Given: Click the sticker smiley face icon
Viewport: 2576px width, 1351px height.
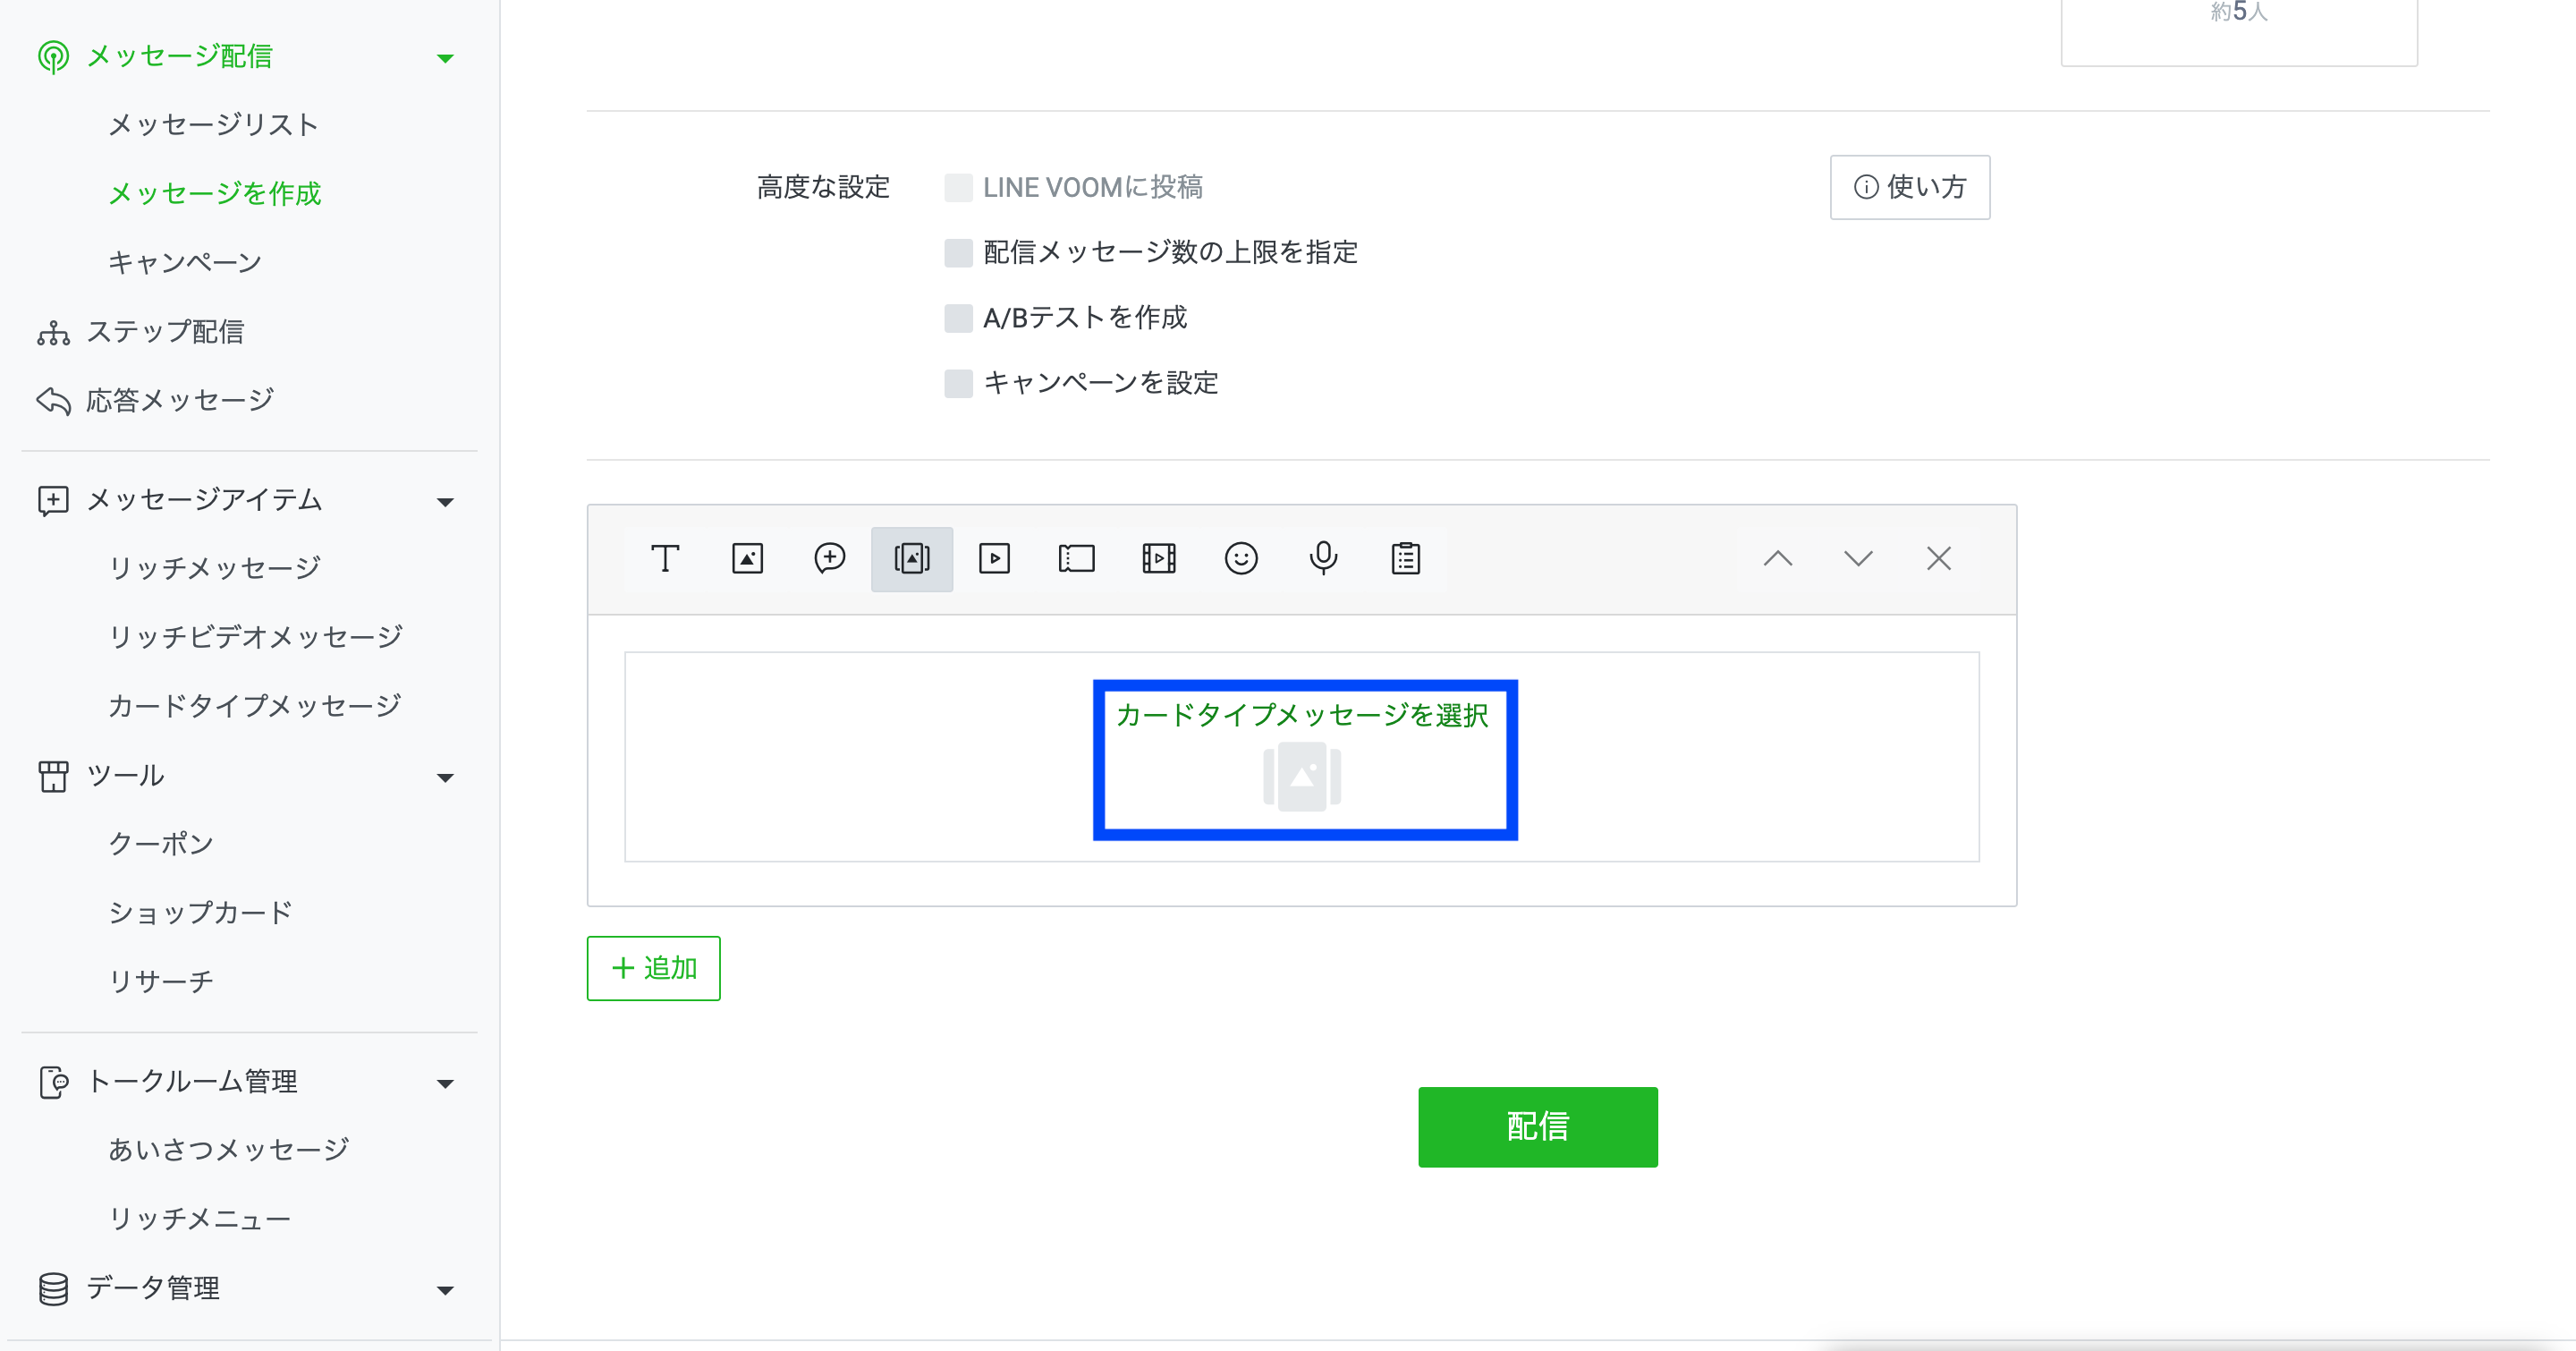Looking at the screenshot, I should pyautogui.click(x=1240, y=558).
